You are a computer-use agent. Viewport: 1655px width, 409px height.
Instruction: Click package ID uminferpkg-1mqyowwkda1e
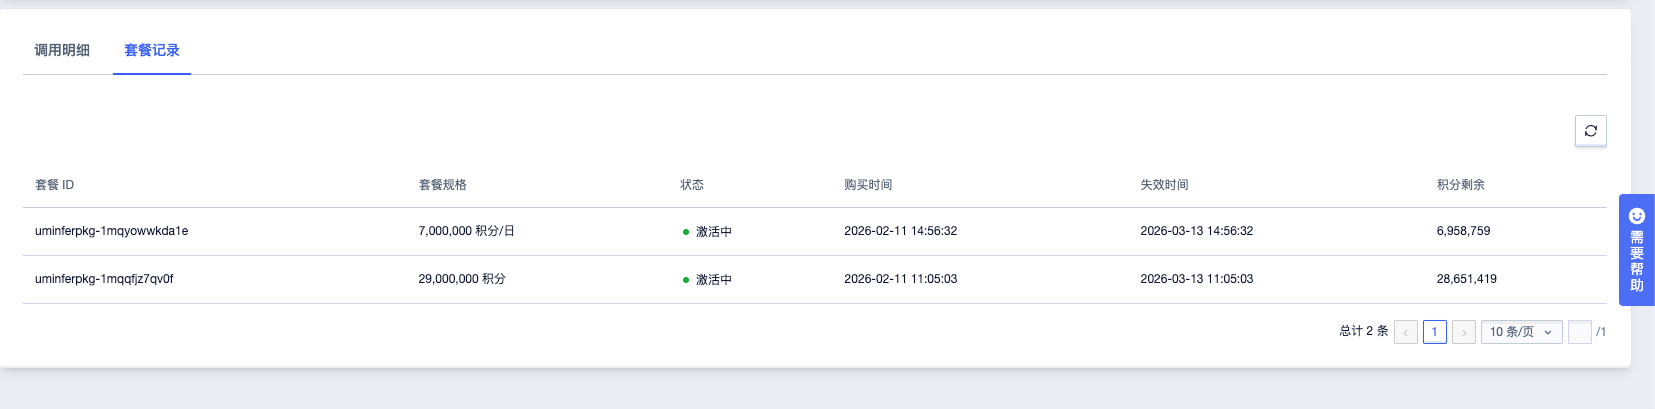point(111,231)
